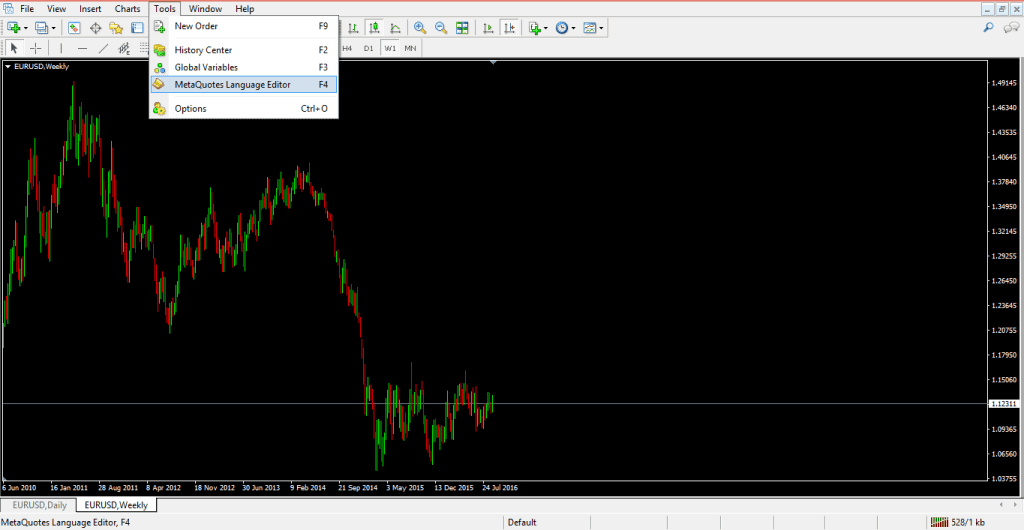1024x530 pixels.
Task: Switch chart to Line Chart mode
Action: pyautogui.click(x=395, y=27)
